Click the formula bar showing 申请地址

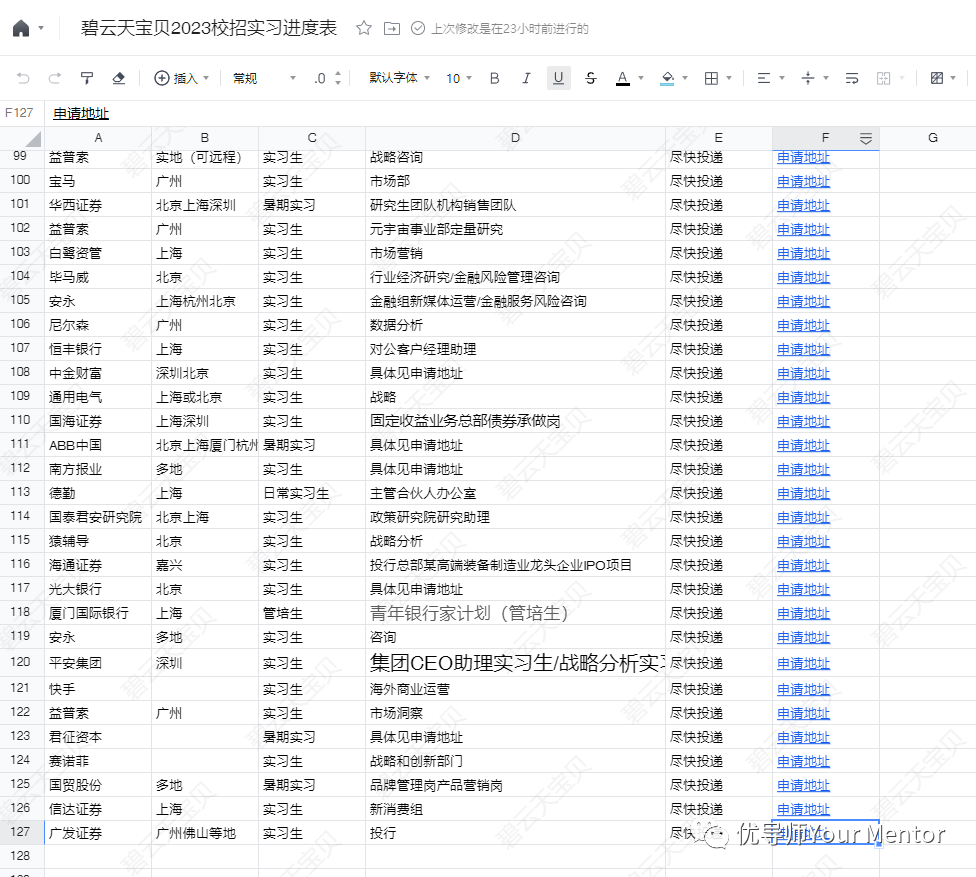[509, 113]
